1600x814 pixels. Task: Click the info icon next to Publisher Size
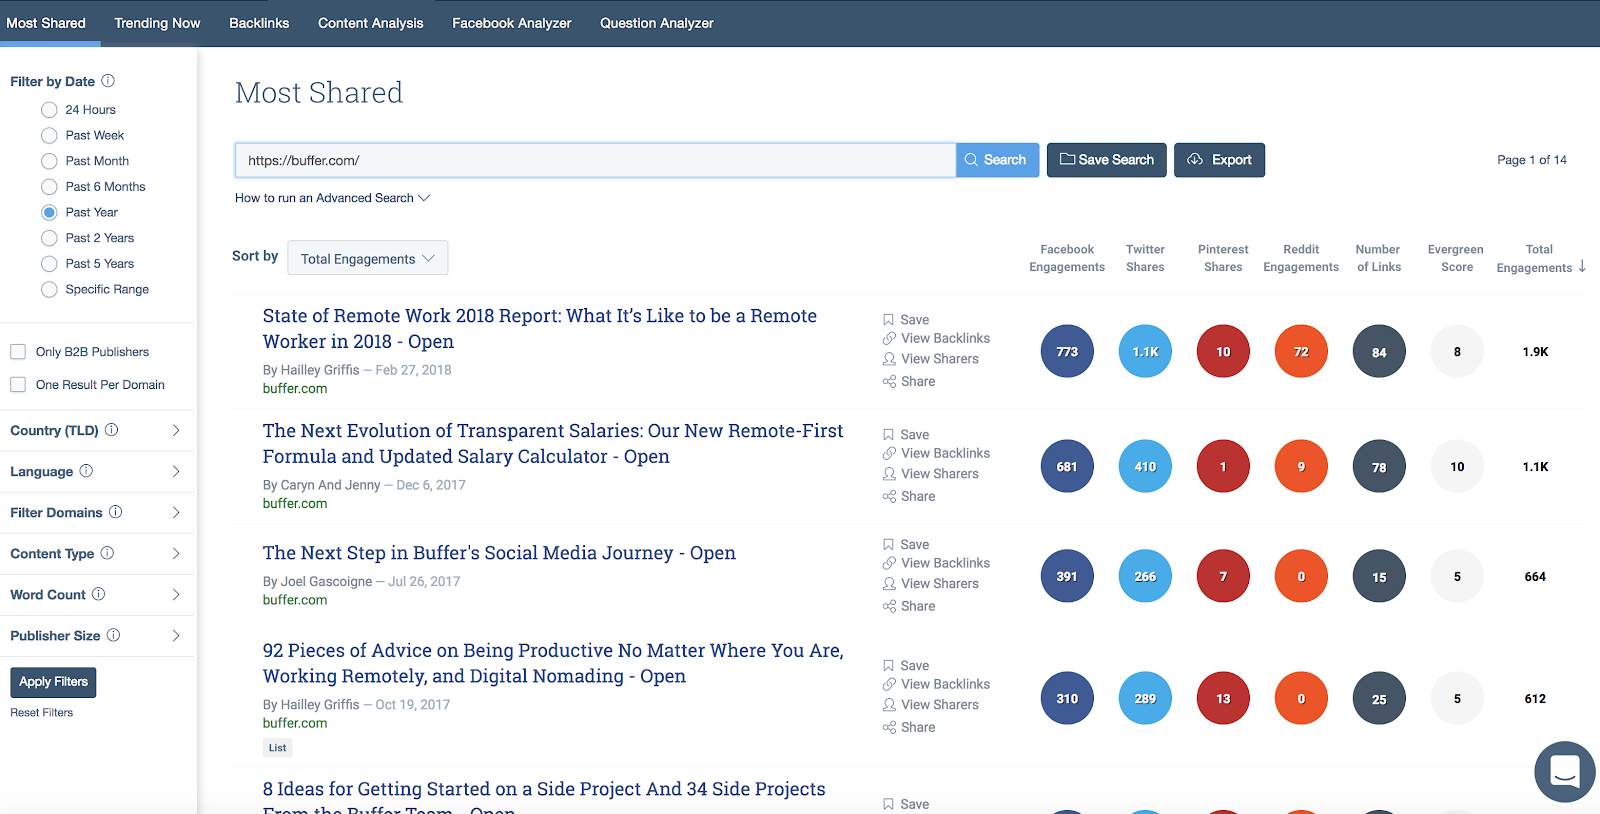point(114,635)
